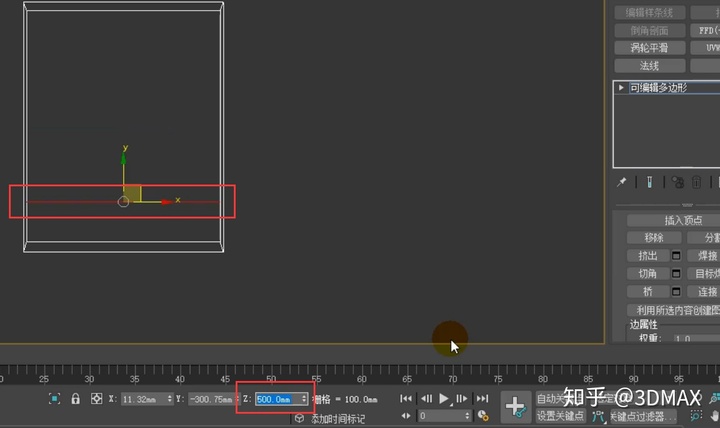Image resolution: width=720 pixels, height=428 pixels.
Task: Click the 移除 remove button
Action: 654,238
